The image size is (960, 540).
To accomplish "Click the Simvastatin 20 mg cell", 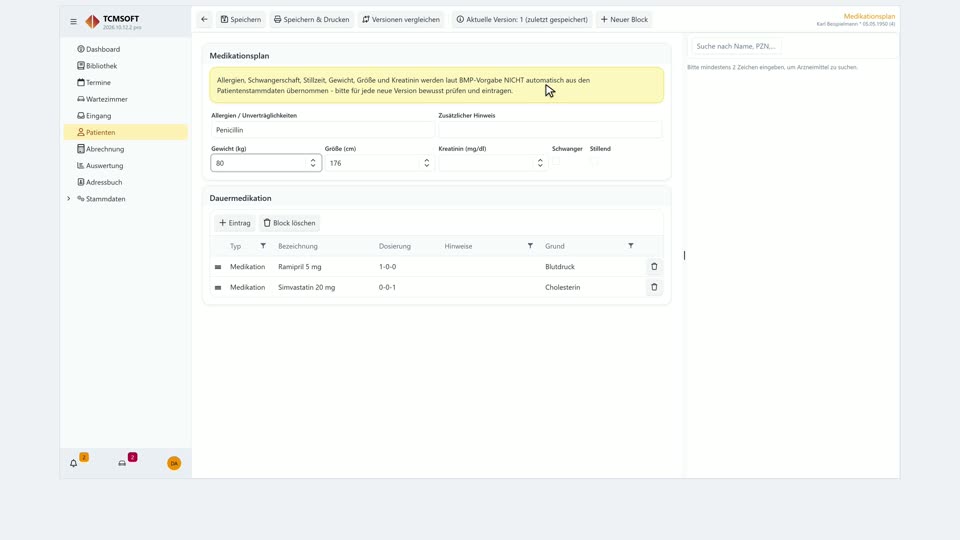I will coord(306,287).
